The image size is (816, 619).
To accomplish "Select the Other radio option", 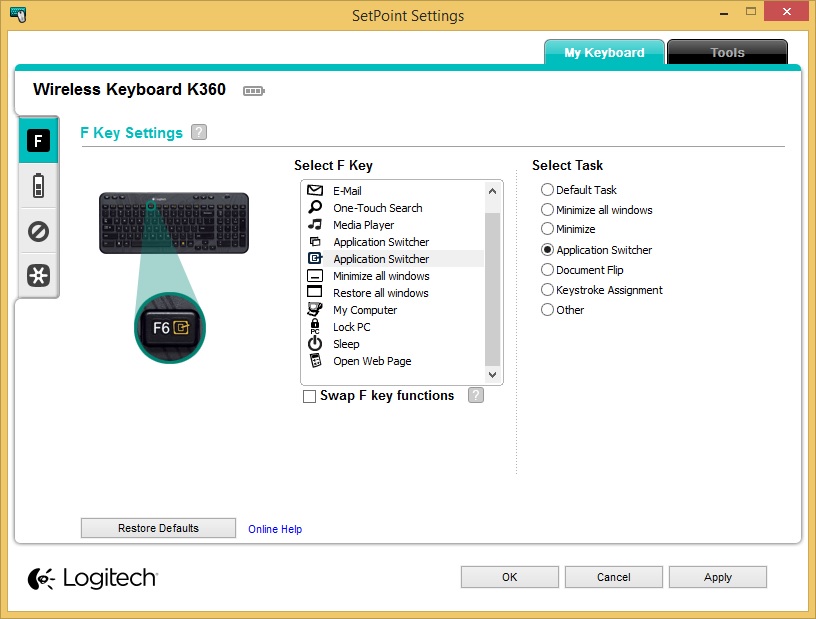I will coord(547,310).
